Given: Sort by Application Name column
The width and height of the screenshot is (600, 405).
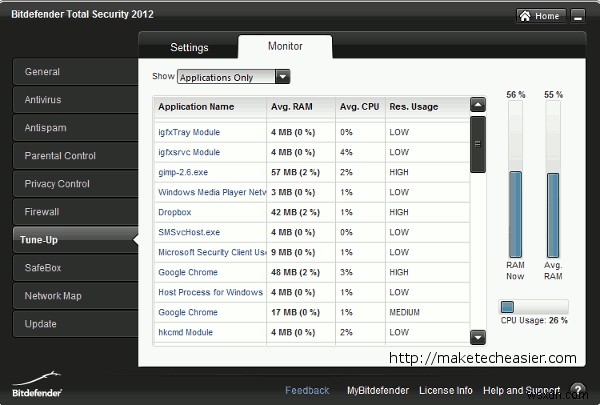Looking at the screenshot, I should [210, 107].
